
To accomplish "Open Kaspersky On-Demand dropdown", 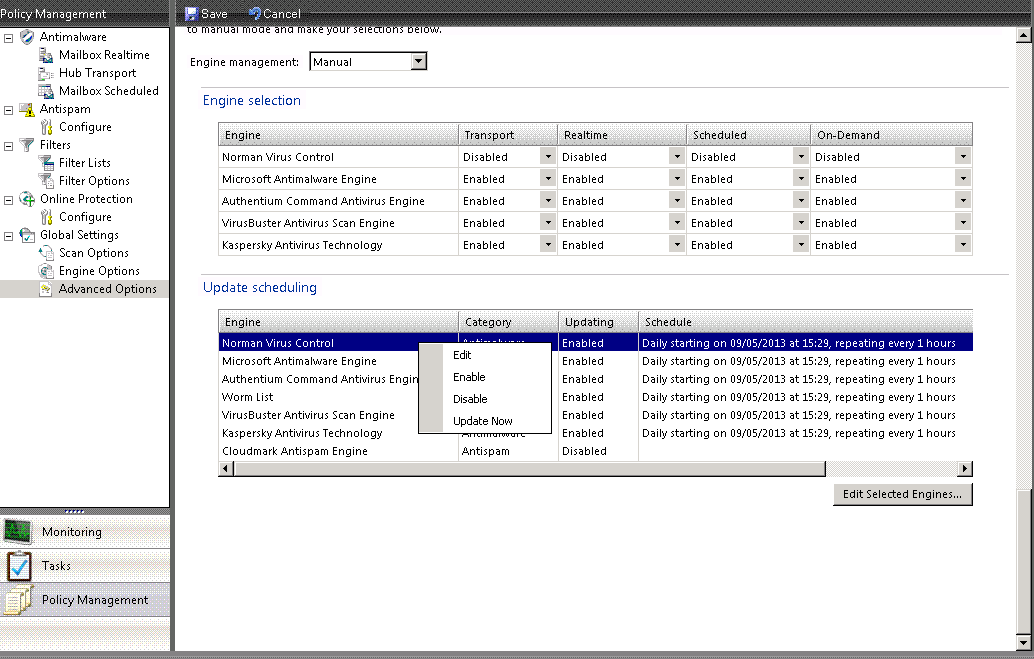I will [962, 245].
